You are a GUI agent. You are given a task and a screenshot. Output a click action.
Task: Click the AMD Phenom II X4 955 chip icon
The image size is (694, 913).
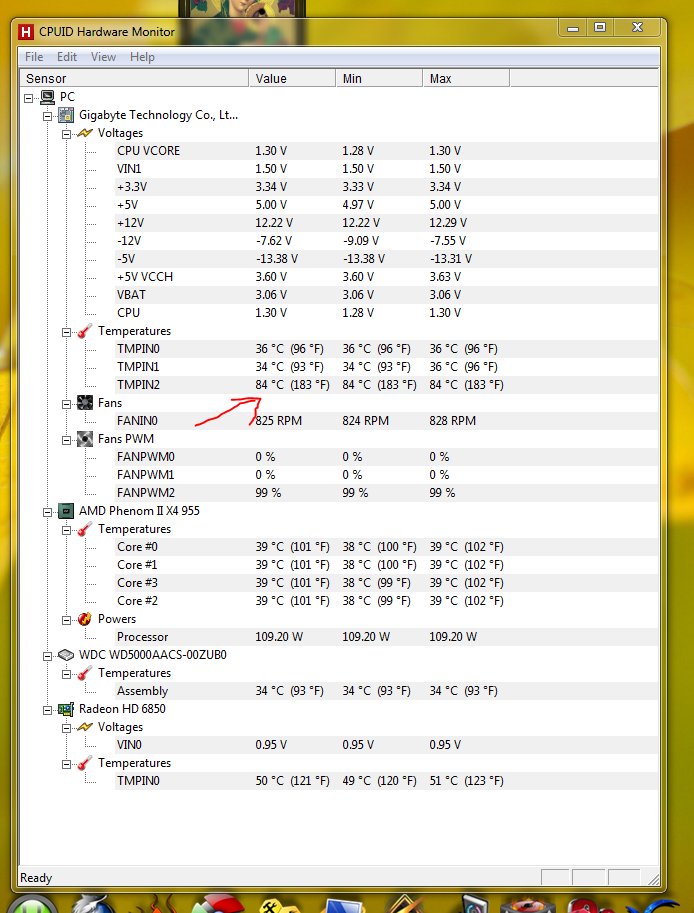(66, 511)
